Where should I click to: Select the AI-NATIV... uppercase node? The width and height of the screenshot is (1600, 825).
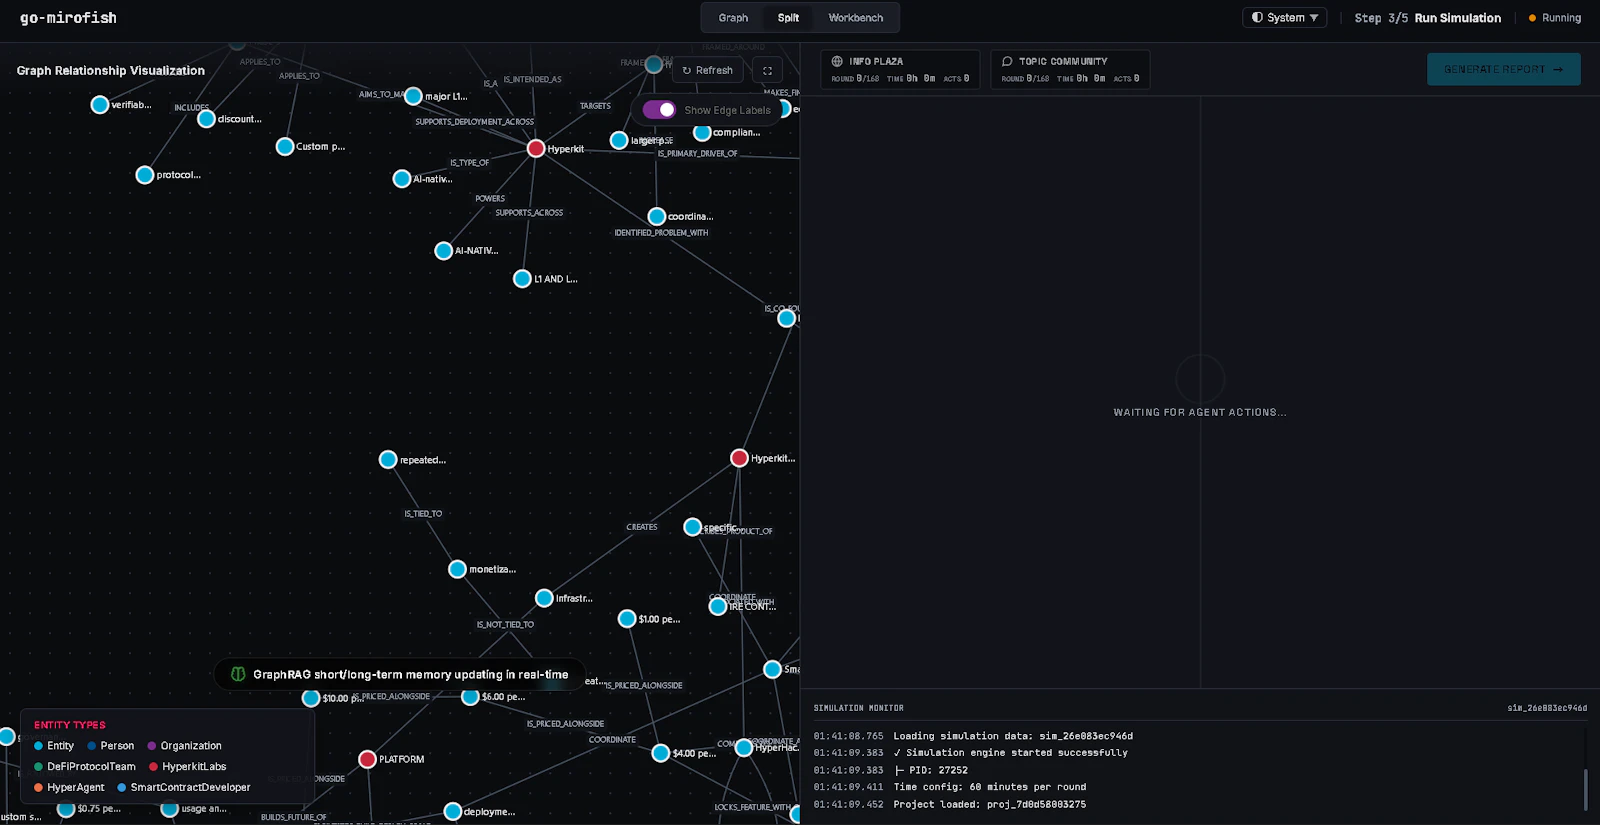point(444,251)
